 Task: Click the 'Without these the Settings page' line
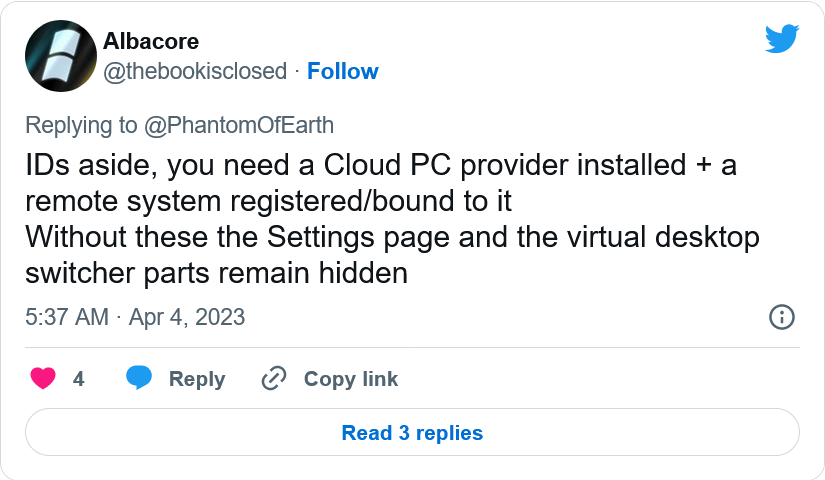393,237
